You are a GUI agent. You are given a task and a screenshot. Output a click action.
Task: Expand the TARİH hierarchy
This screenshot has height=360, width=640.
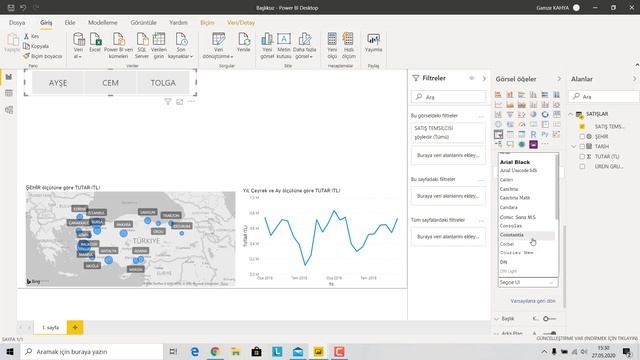pyautogui.click(x=574, y=146)
